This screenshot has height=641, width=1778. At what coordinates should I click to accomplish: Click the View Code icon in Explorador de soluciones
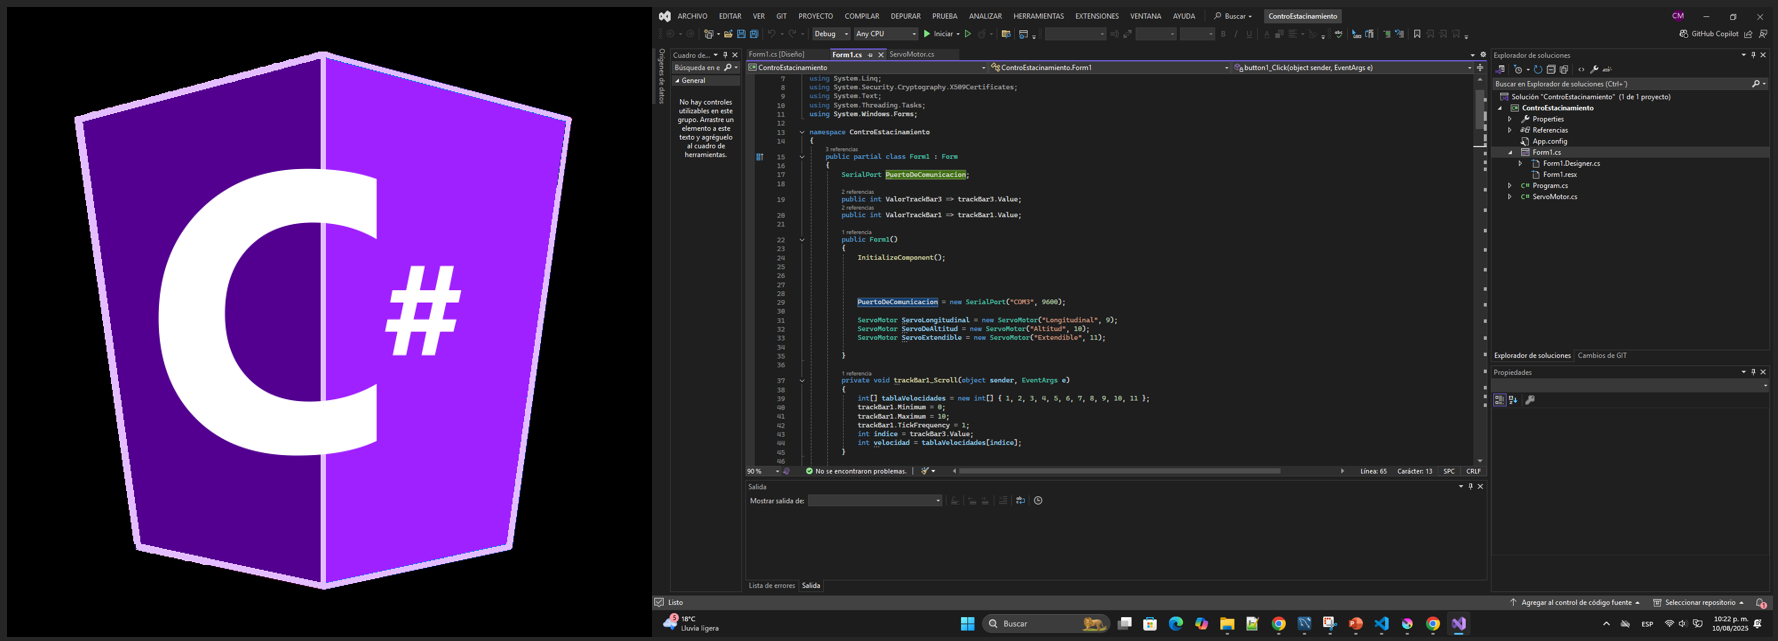click(1581, 70)
